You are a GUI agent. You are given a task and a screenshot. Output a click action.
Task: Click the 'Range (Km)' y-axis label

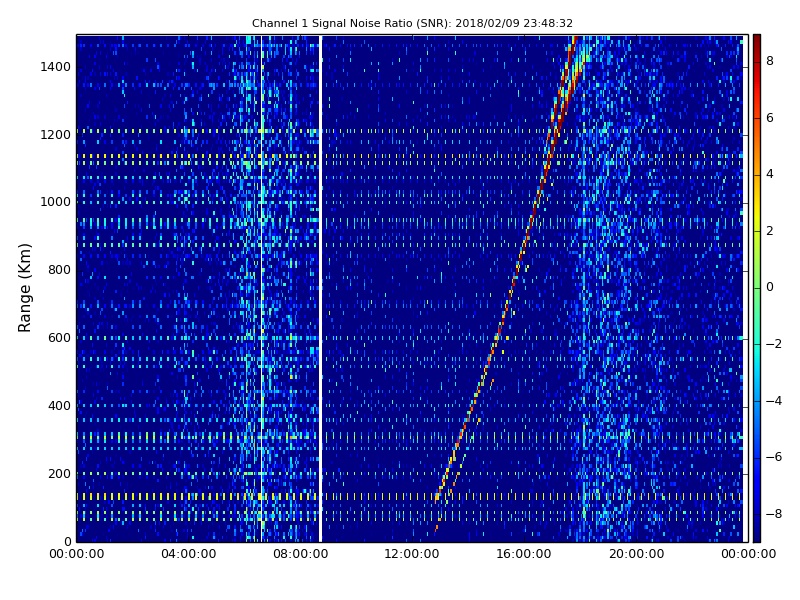point(24,288)
